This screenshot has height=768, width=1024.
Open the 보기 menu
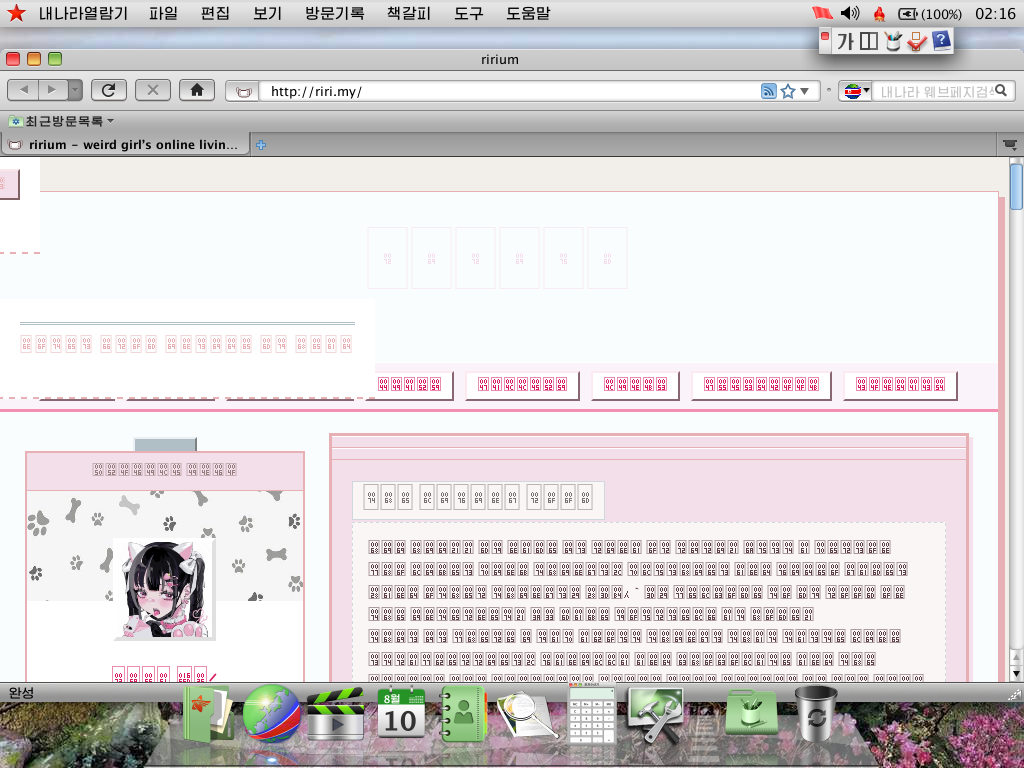[x=267, y=13]
